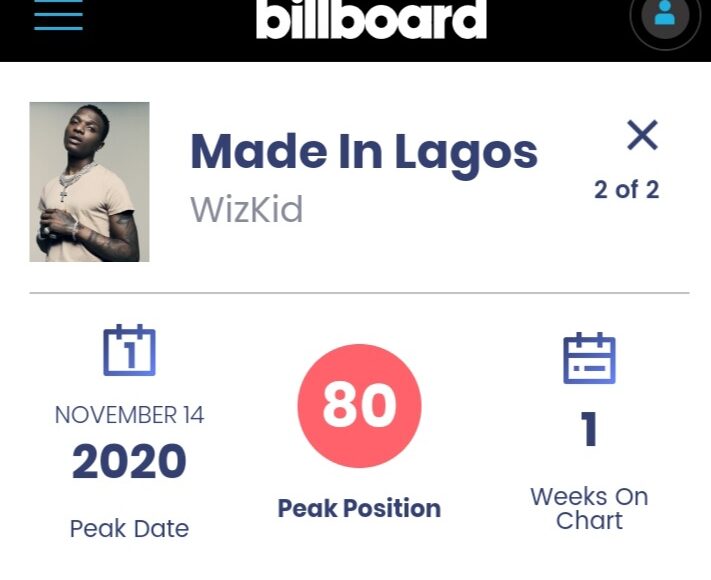The width and height of the screenshot is (711, 580).
Task: Click the number 80 inside the circle
Action: [359, 405]
